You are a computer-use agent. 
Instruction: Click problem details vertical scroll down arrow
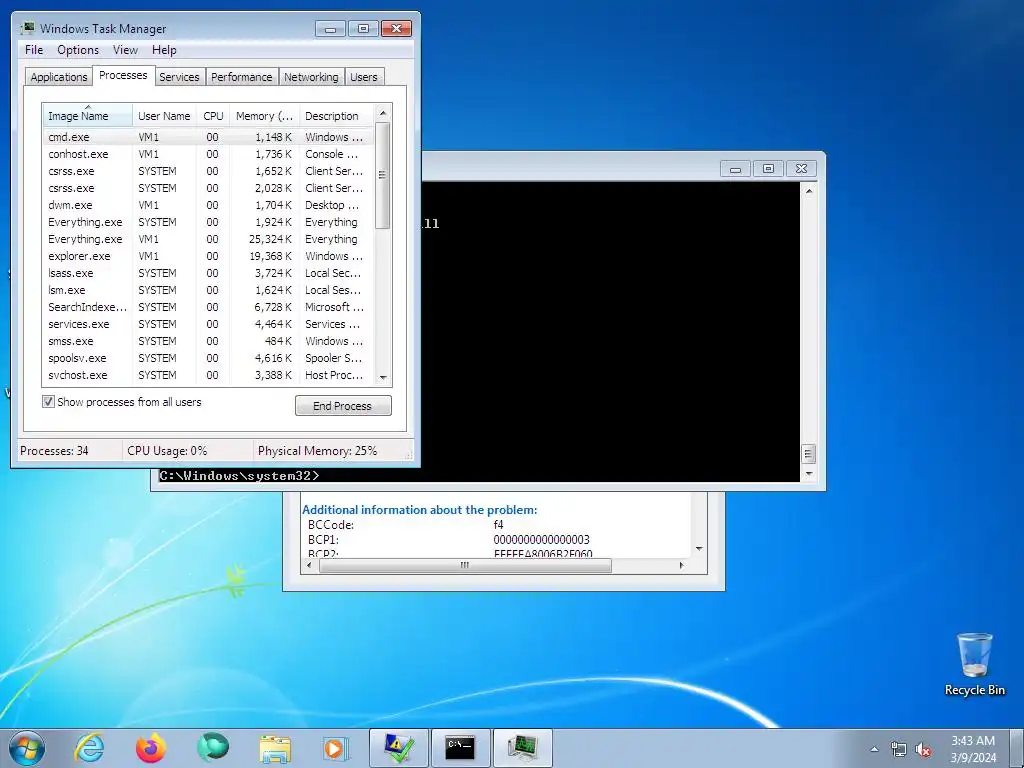(x=699, y=549)
